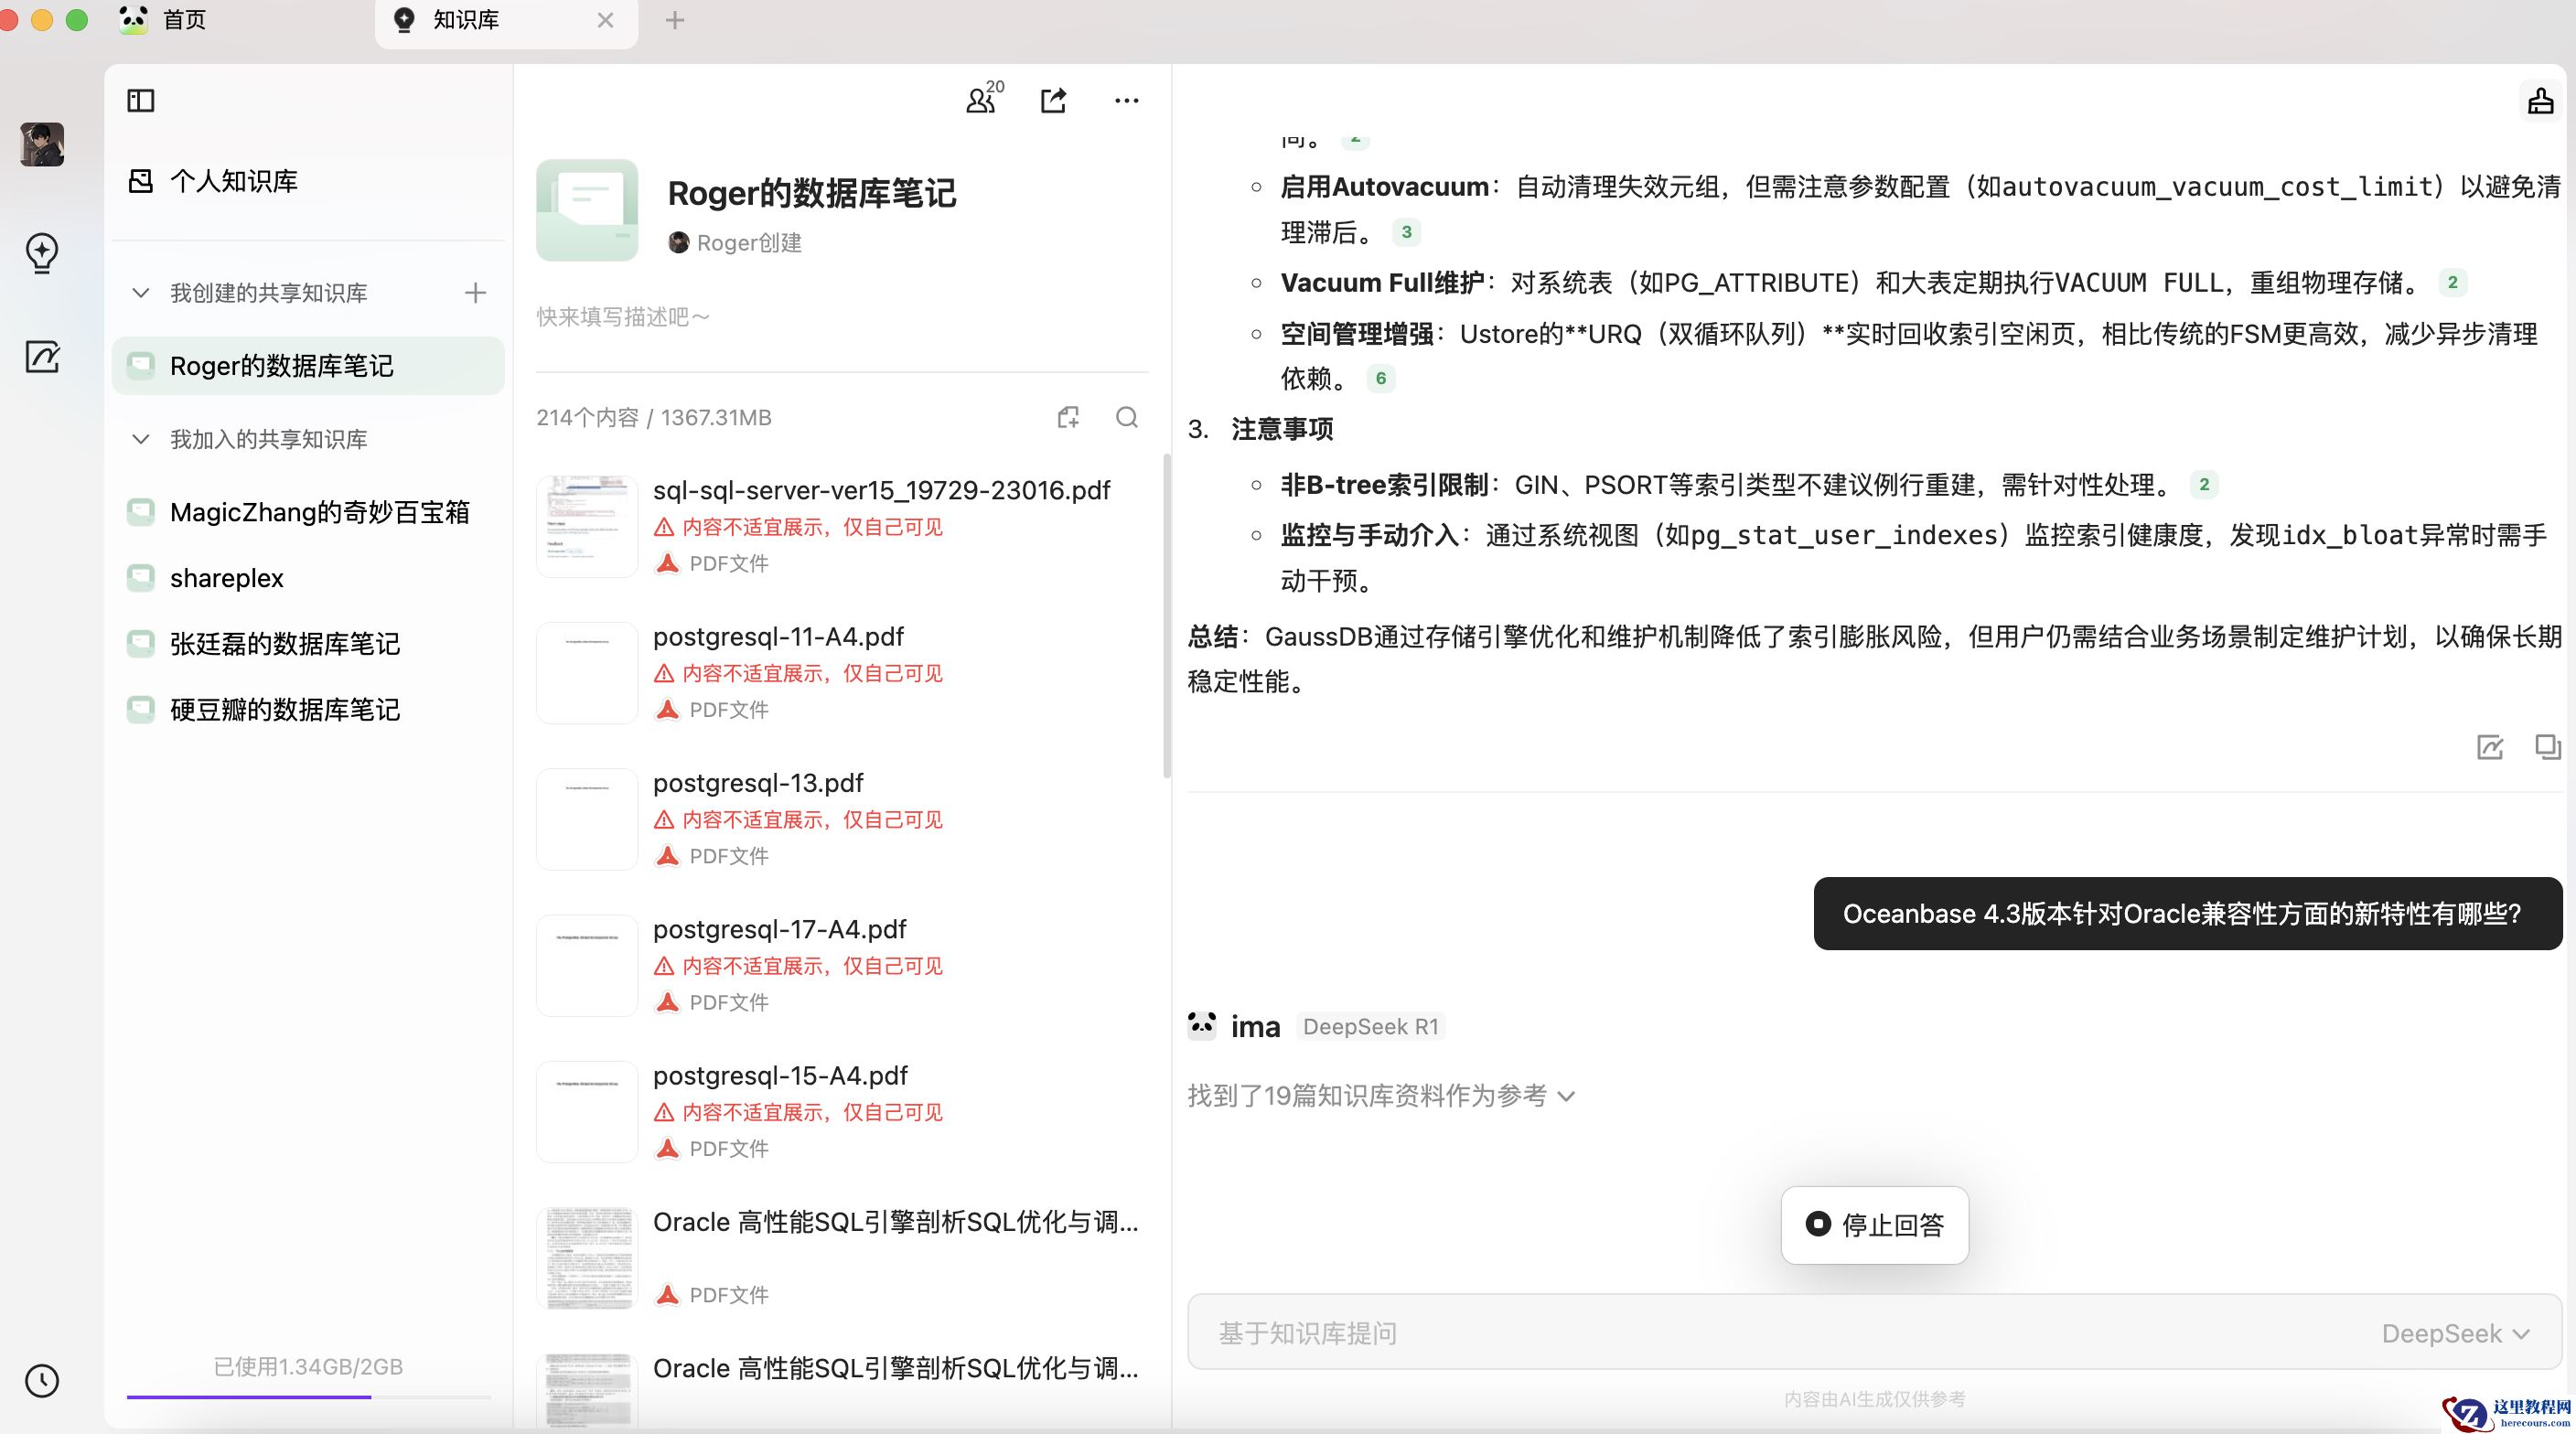Select the shareplex knowledge base
The height and width of the screenshot is (1434, 2576).
pyautogui.click(x=226, y=578)
